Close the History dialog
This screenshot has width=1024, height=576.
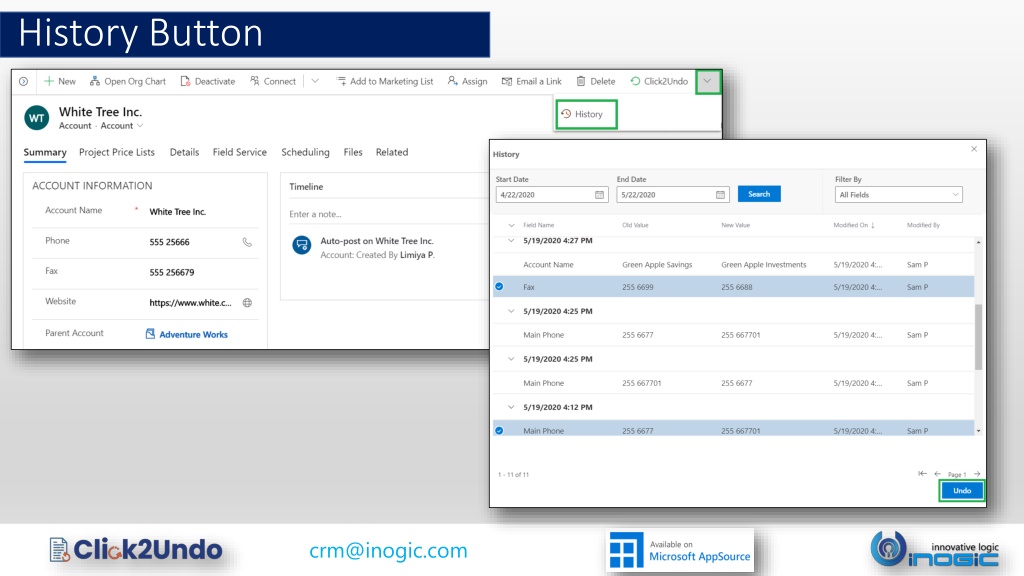point(974,150)
